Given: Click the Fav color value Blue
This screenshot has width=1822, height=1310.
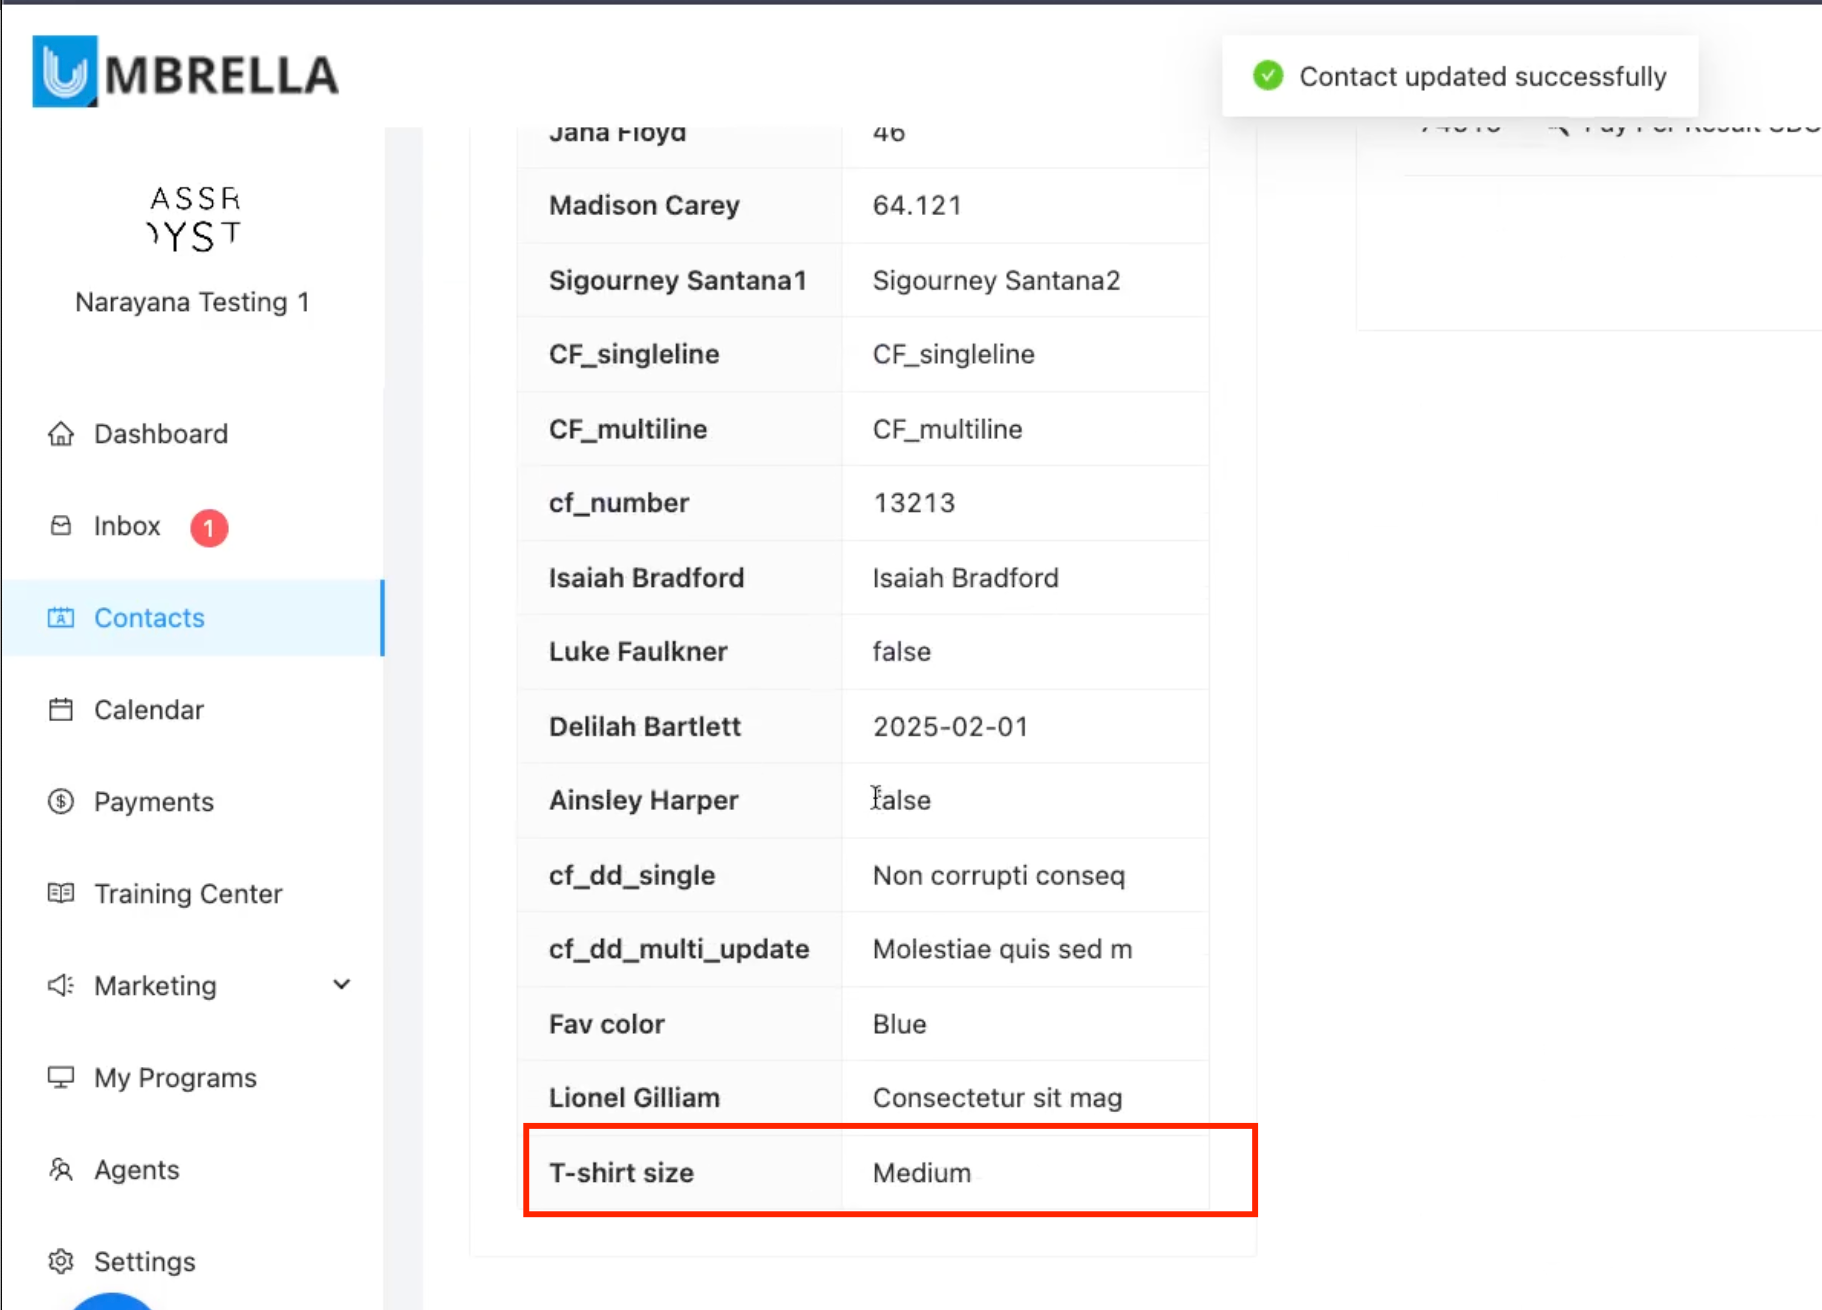Looking at the screenshot, I should pos(899,1024).
